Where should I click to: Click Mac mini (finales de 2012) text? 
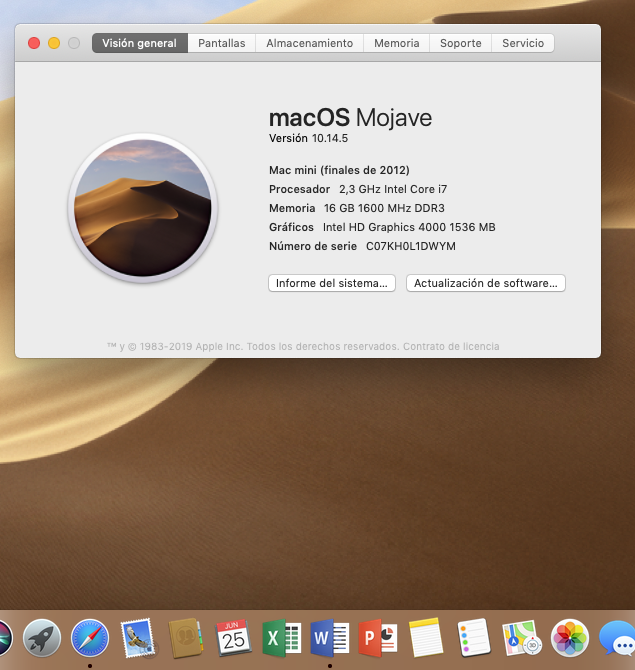339,170
